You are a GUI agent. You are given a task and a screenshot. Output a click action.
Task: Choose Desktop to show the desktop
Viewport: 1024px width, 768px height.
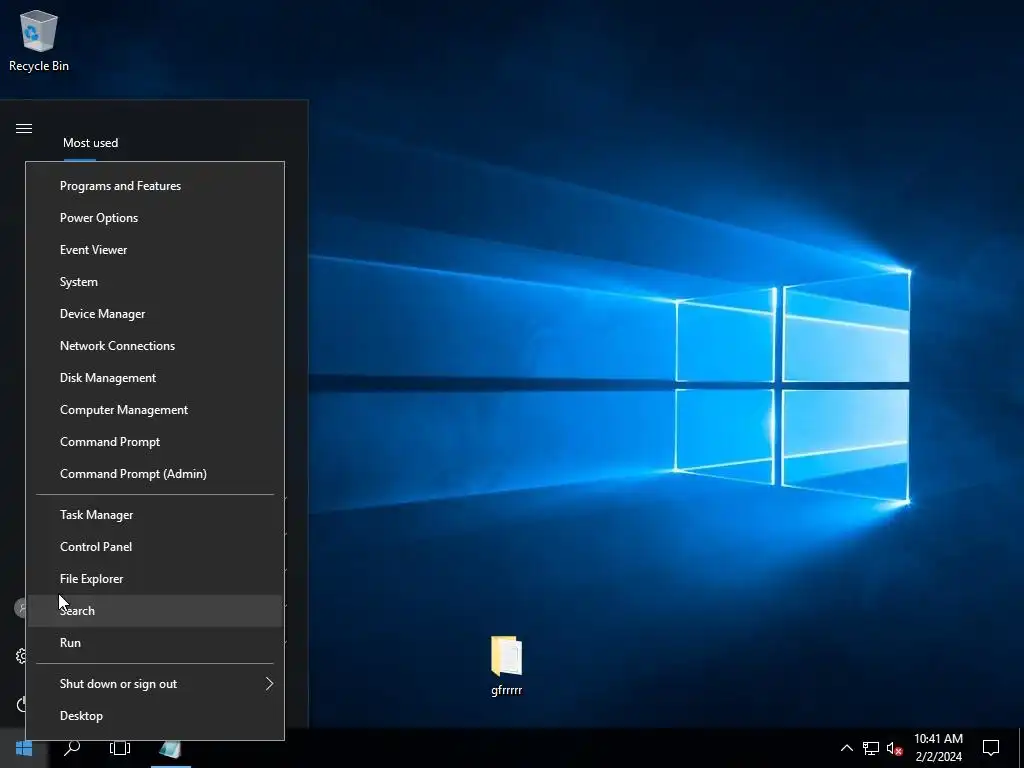click(x=155, y=716)
